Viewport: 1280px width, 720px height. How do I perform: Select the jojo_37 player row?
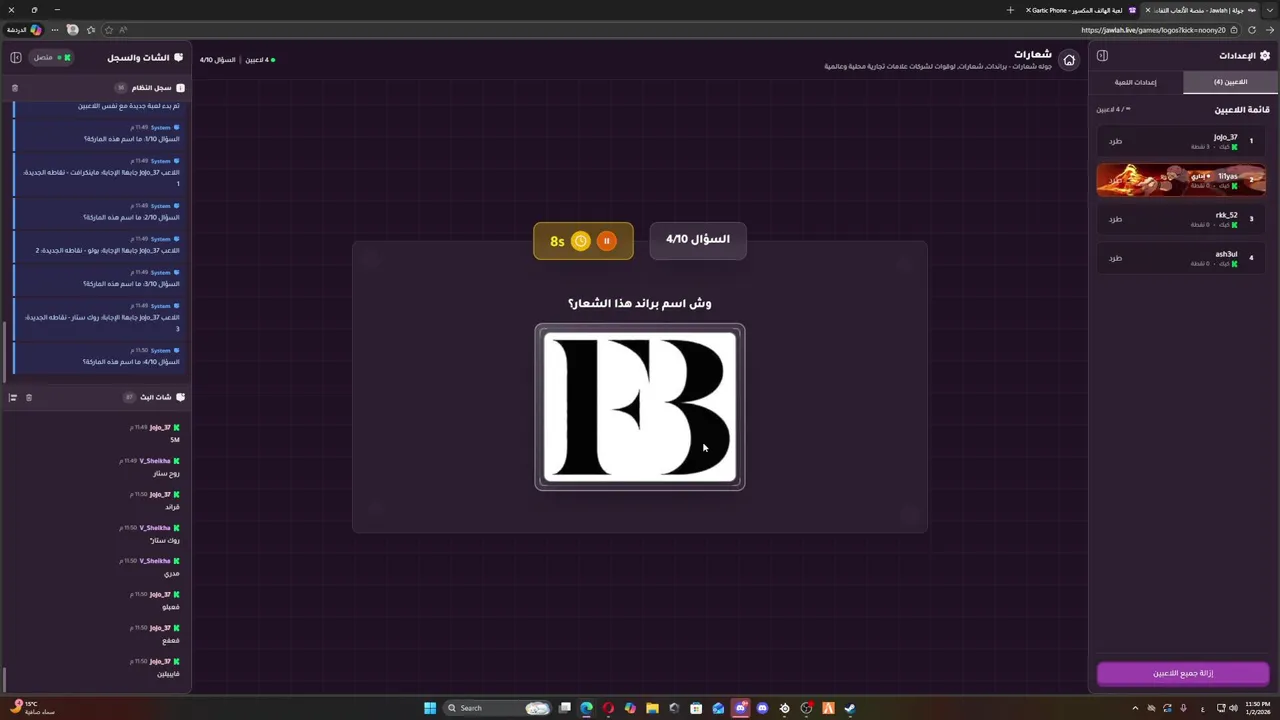point(1181,141)
